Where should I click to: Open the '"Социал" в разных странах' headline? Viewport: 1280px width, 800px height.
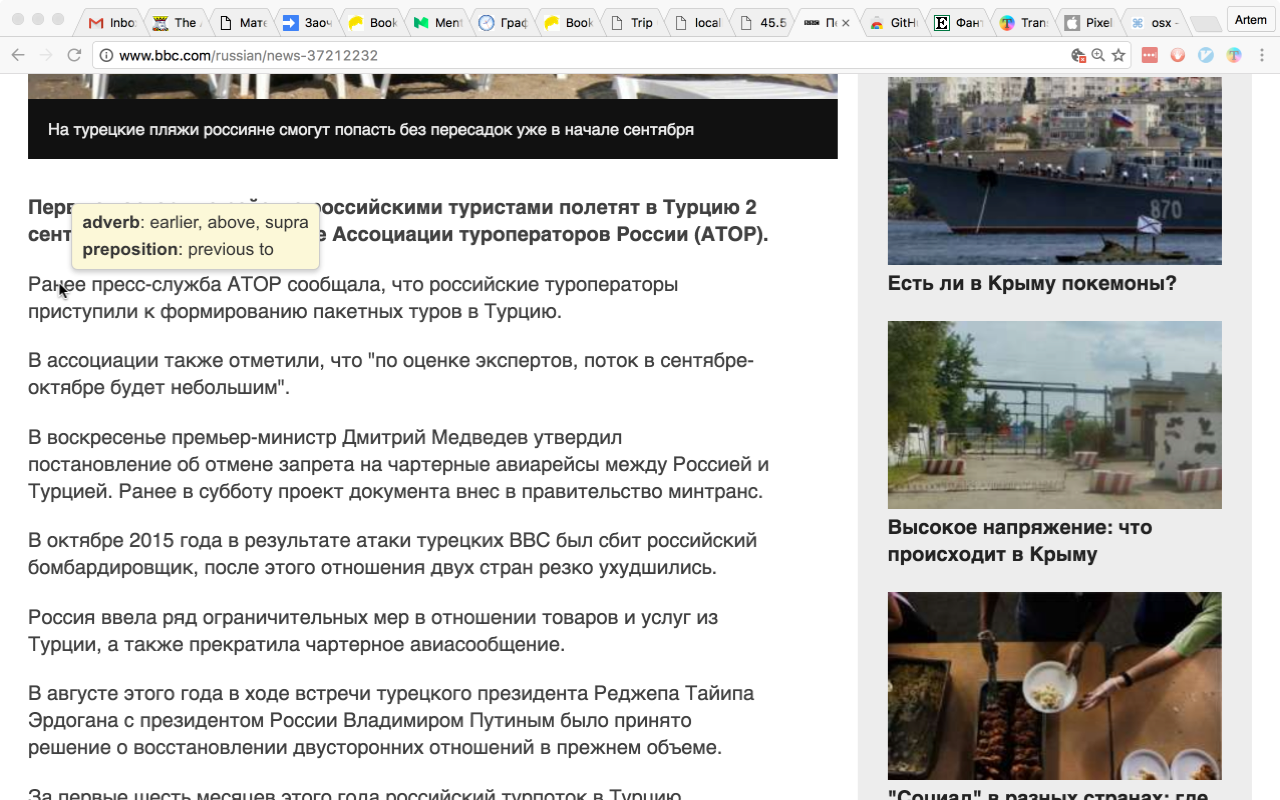pos(1049,797)
